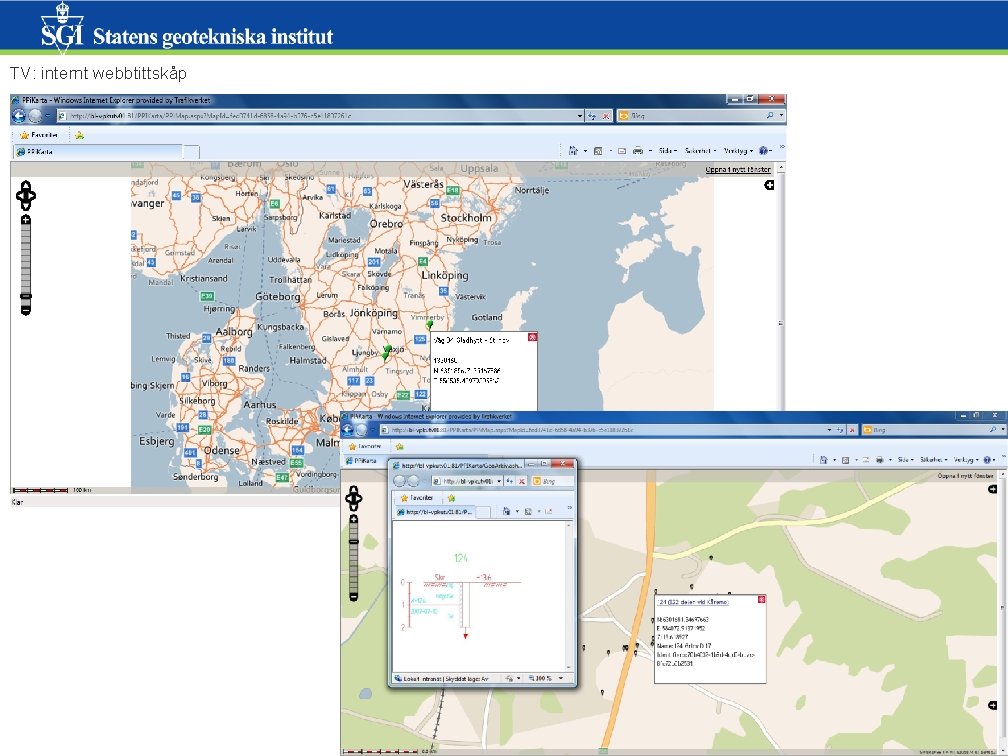Click the vertical scrollbar in GeoArkiv popup window

click(568, 596)
